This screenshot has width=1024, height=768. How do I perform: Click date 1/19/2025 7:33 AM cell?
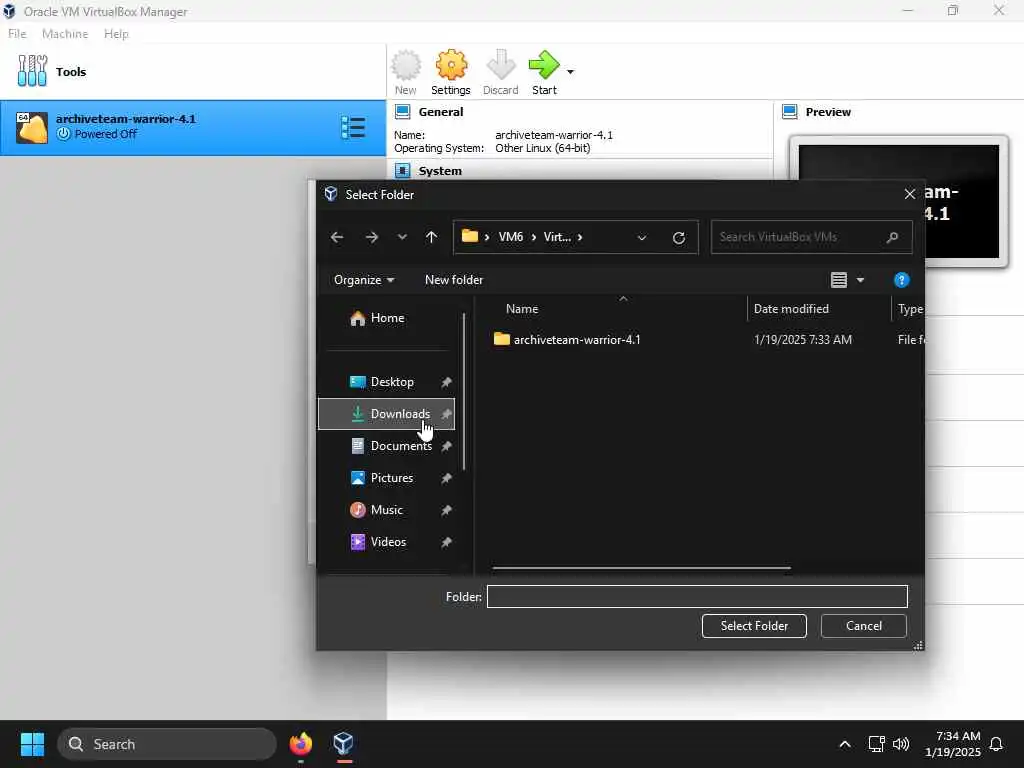point(803,340)
